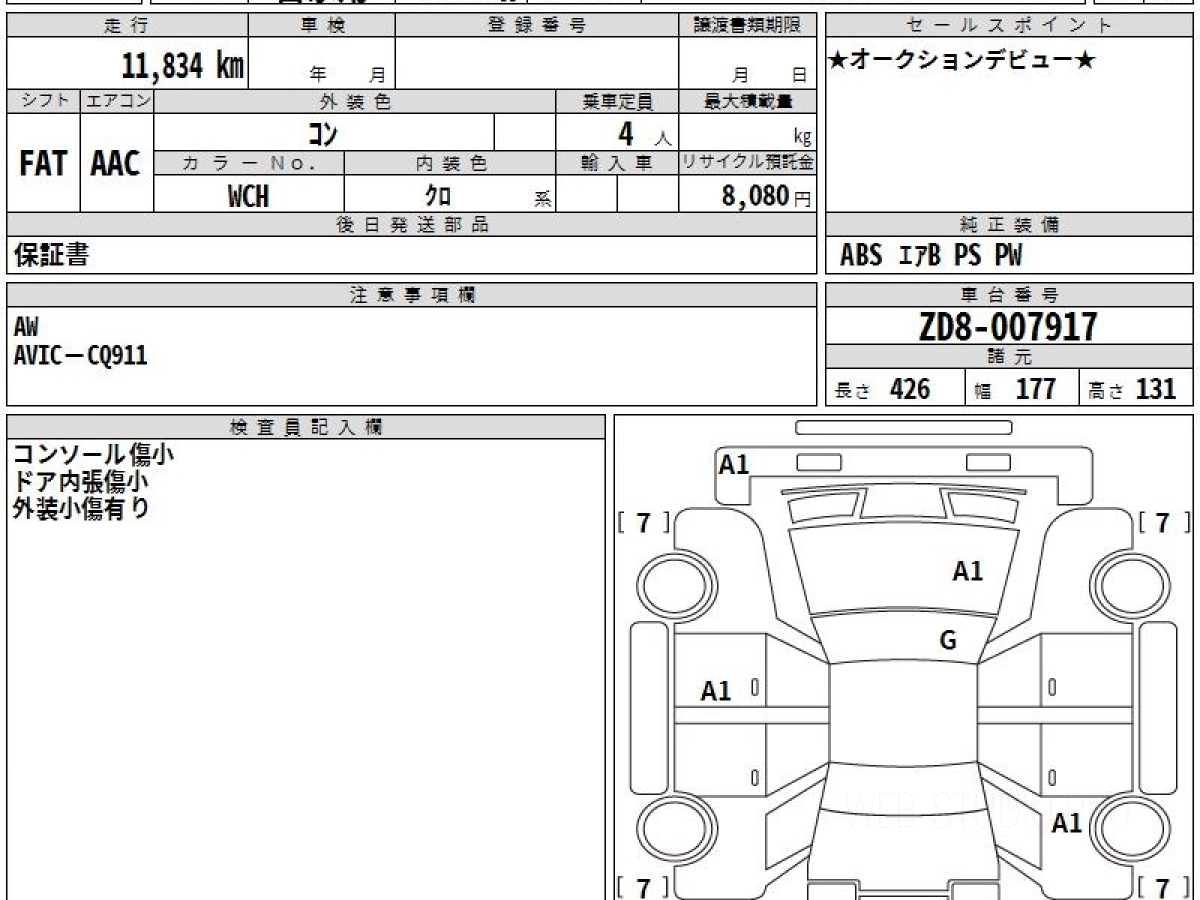Select the コンソール傷小 inspector note

[x=93, y=455]
